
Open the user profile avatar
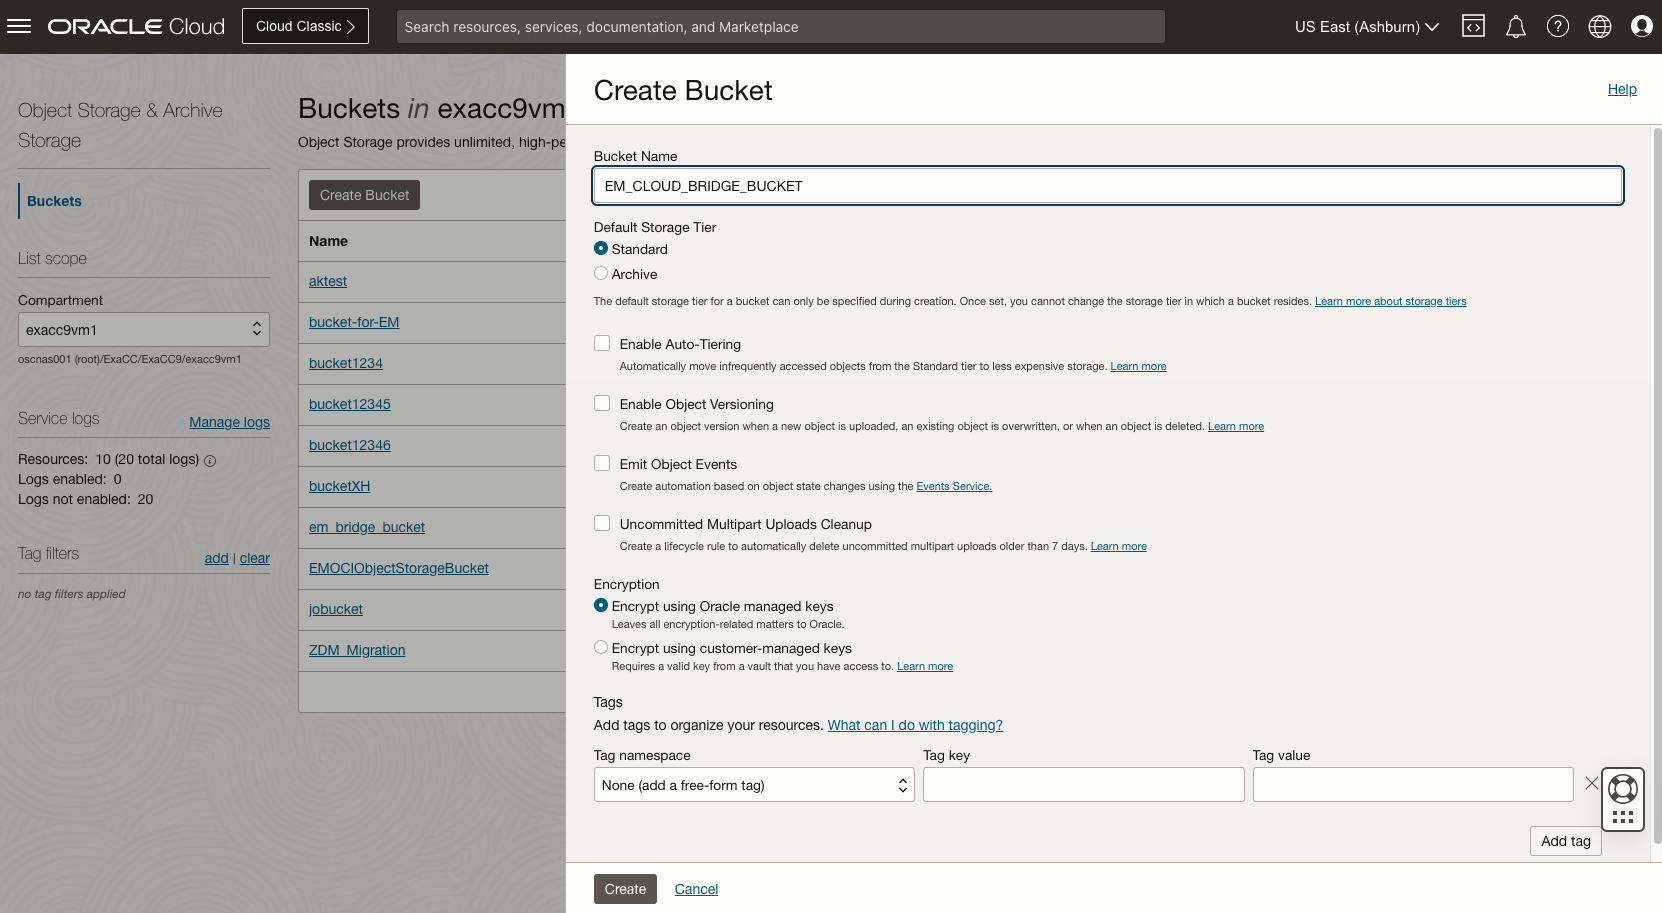pos(1642,27)
